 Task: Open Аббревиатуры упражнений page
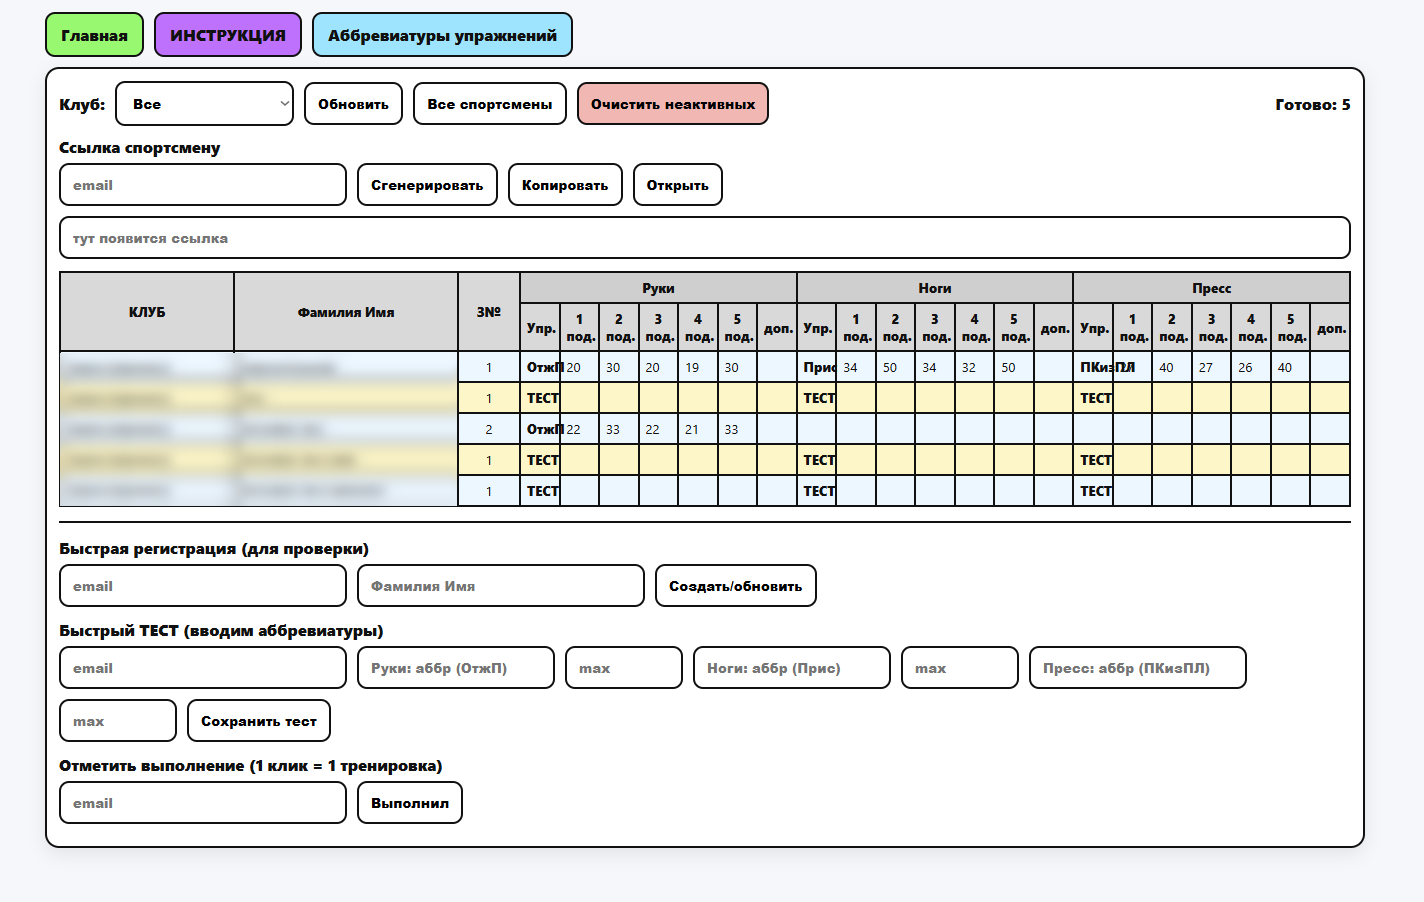442,35
